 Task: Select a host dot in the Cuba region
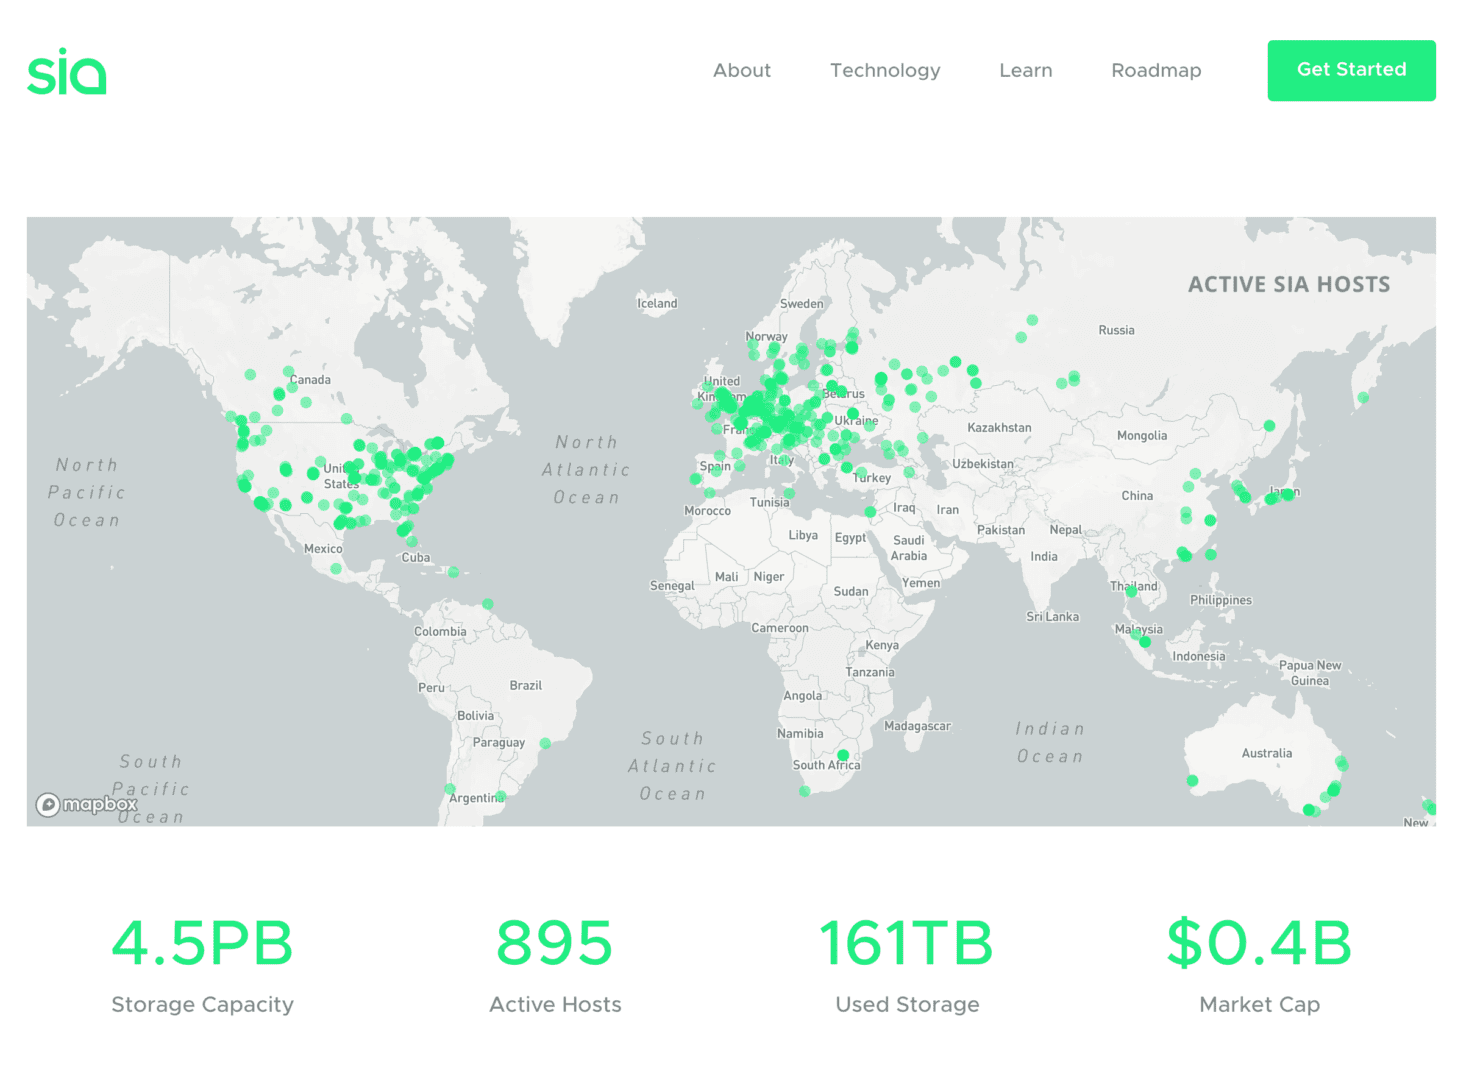pyautogui.click(x=411, y=543)
